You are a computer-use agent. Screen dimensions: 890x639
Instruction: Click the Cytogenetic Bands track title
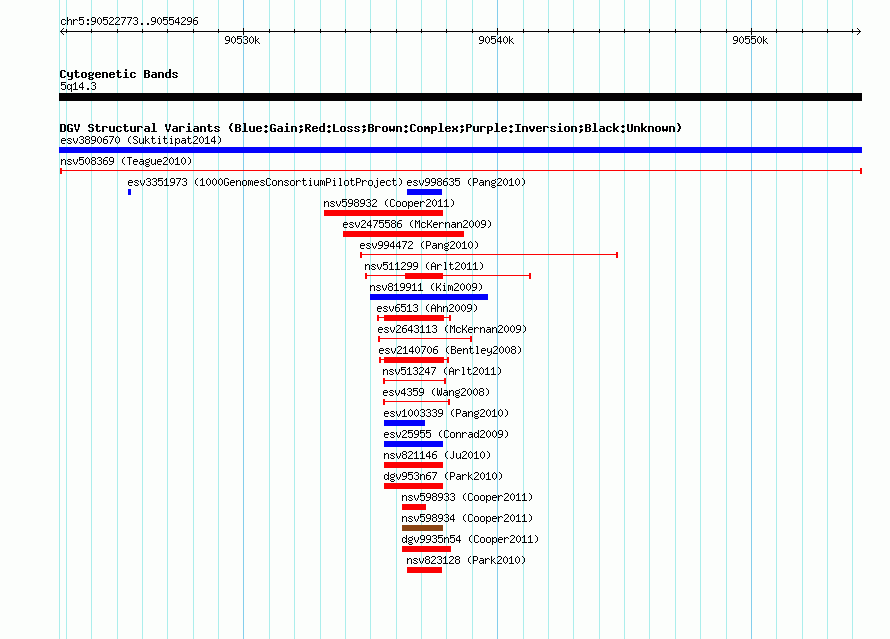click(x=119, y=74)
